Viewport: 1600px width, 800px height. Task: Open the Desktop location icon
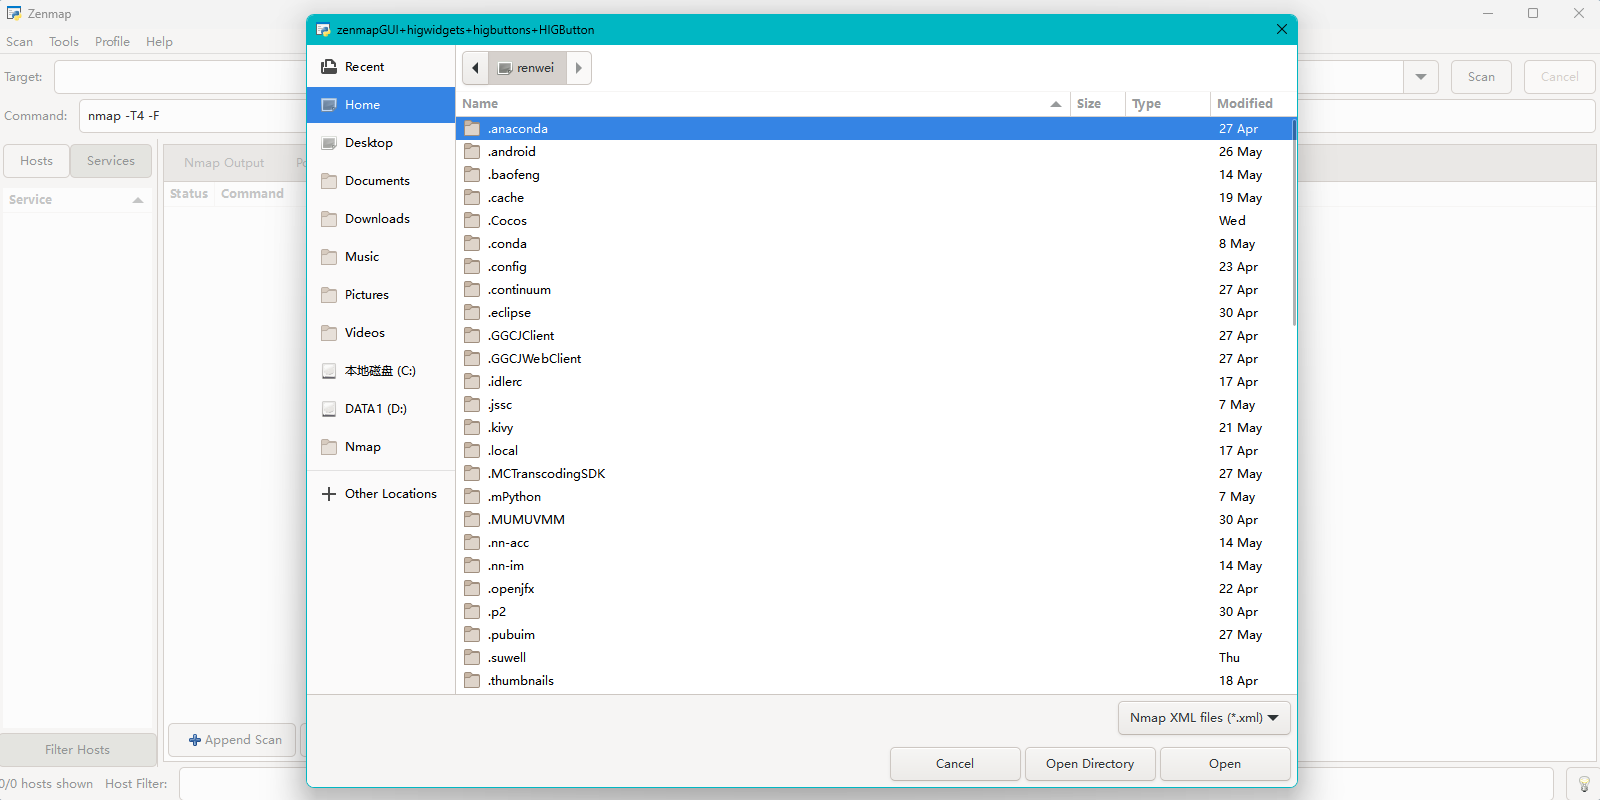[328, 143]
